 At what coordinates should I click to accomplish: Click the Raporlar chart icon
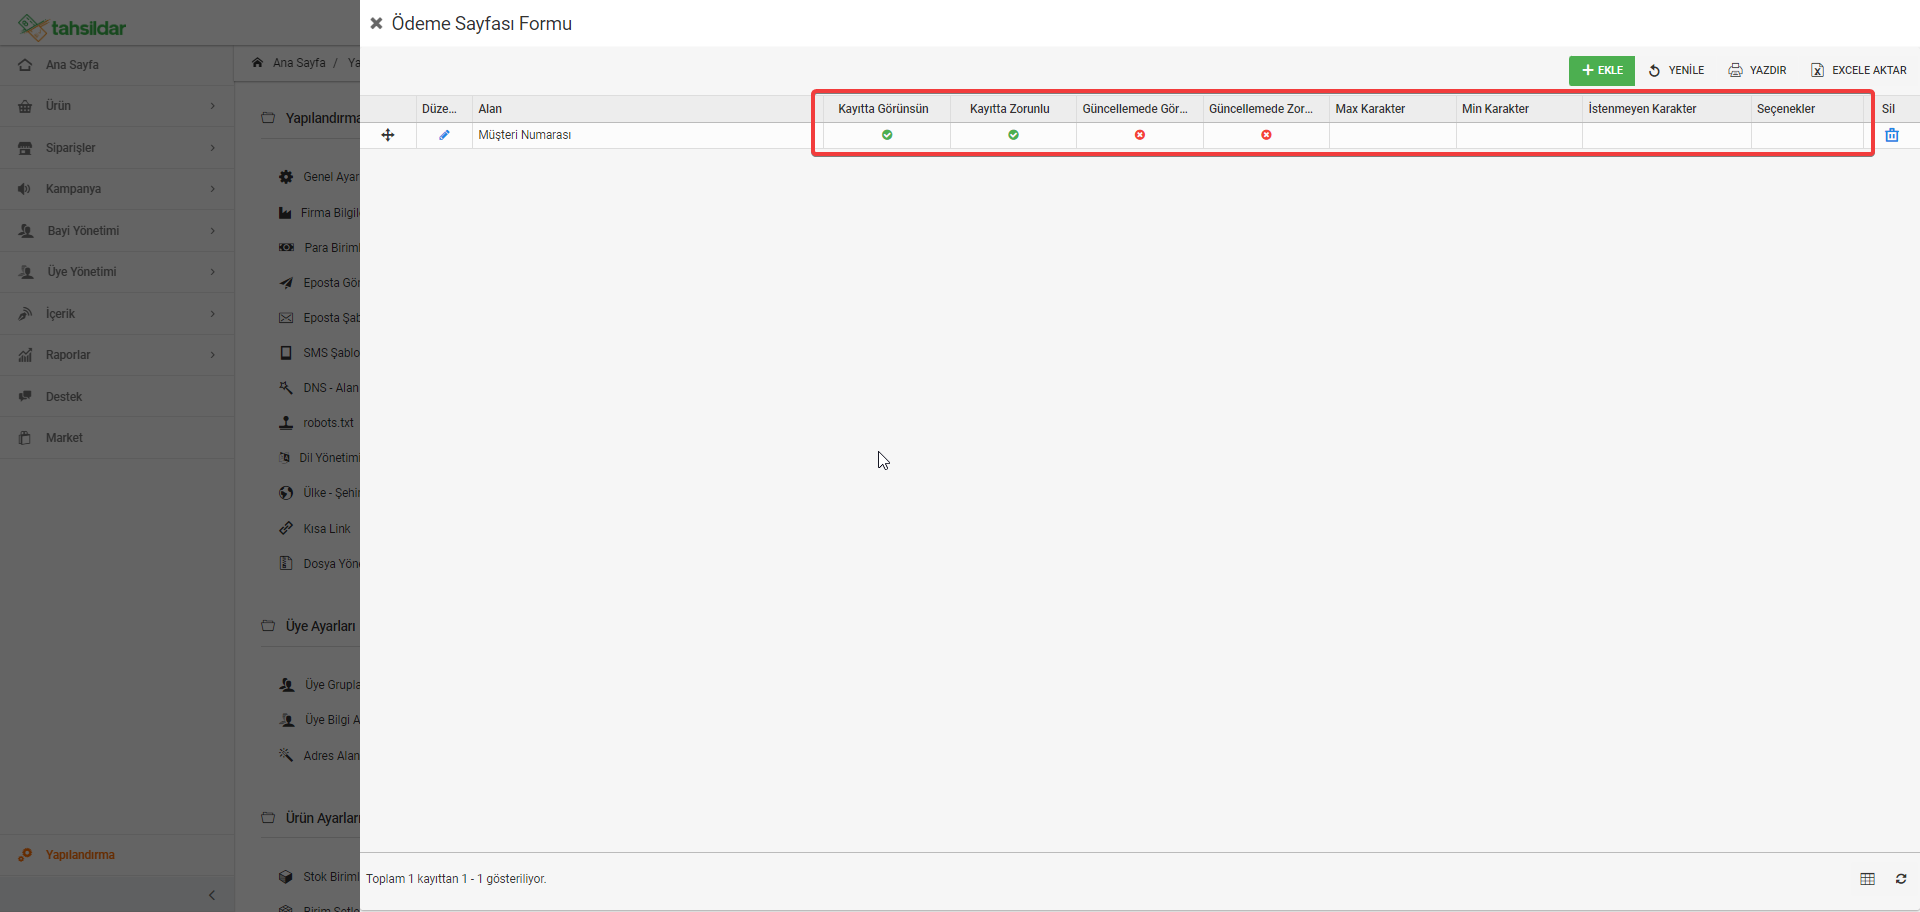tap(25, 355)
